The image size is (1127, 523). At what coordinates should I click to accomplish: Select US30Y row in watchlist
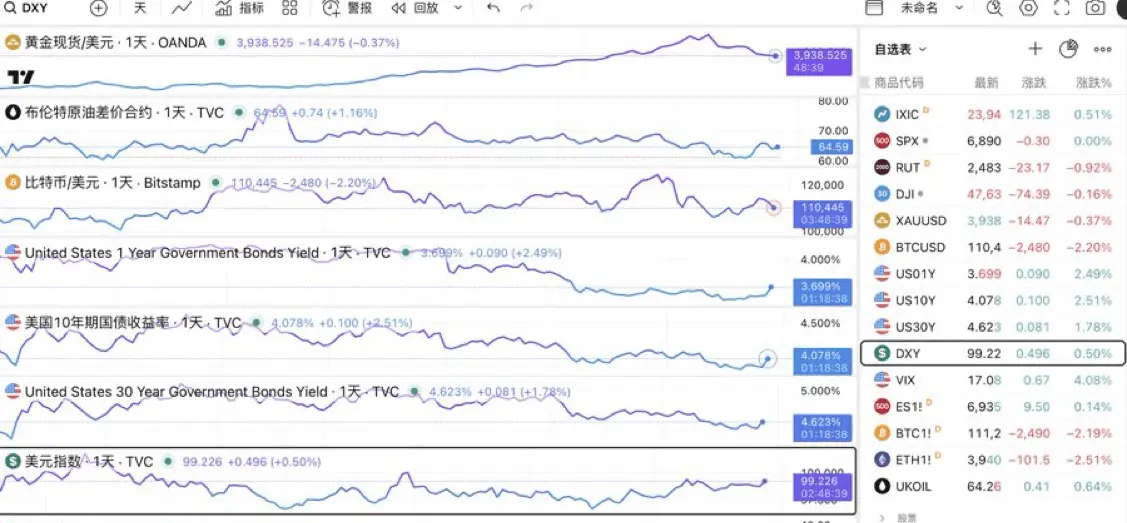tap(993, 327)
